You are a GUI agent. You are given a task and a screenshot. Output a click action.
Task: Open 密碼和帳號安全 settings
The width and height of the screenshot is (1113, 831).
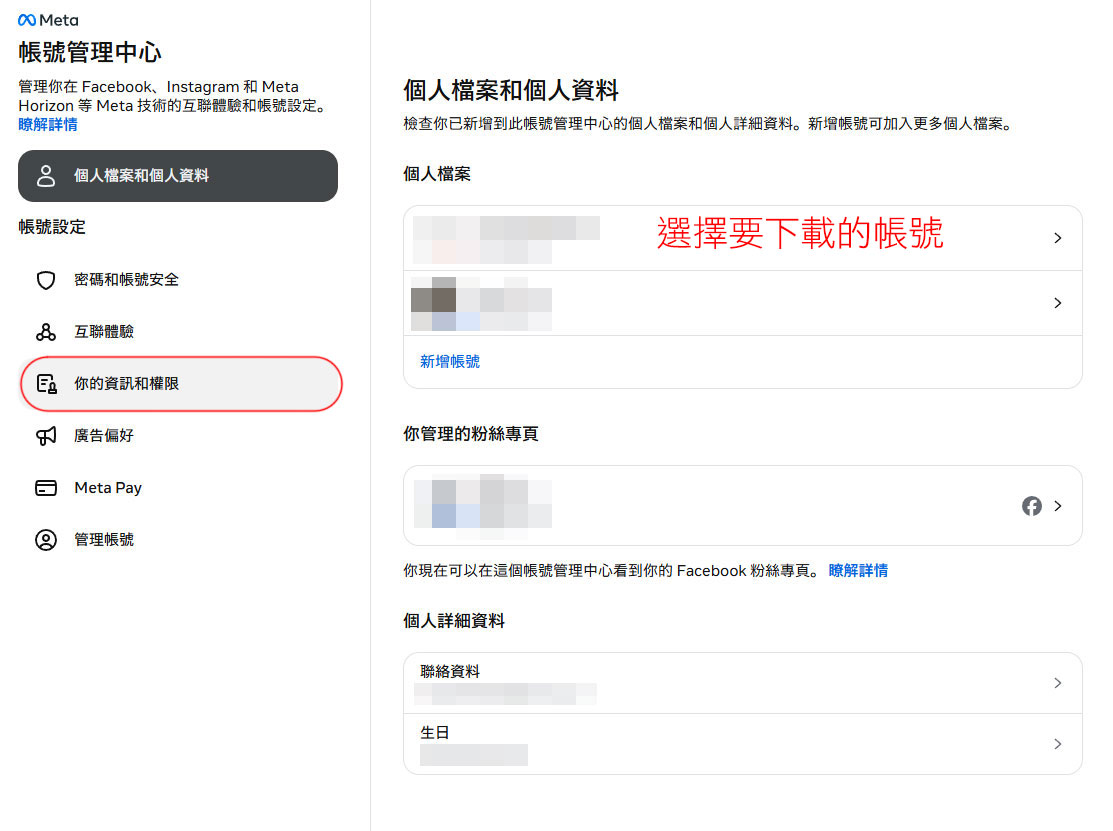[177, 280]
